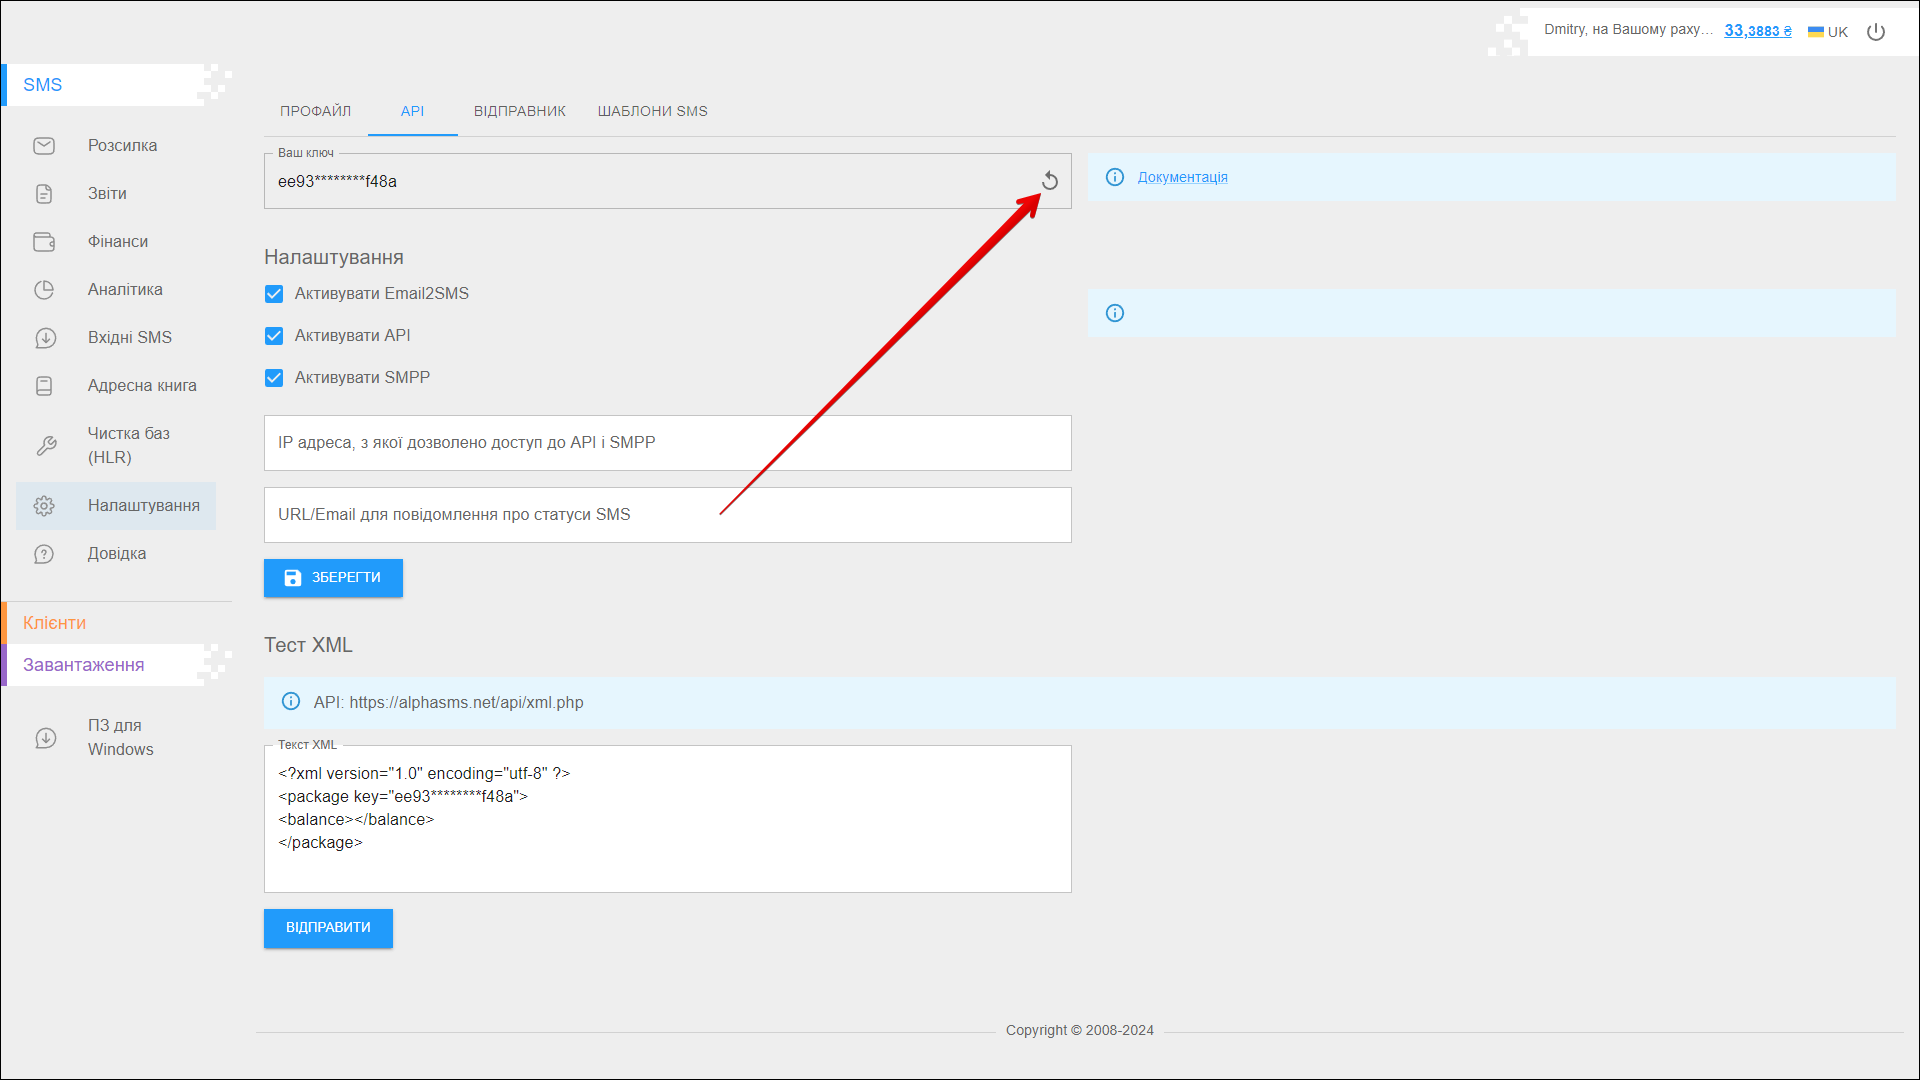Image resolution: width=1920 pixels, height=1080 pixels.
Task: Open Фінанси wallet icon in sidebar
Action: point(44,242)
